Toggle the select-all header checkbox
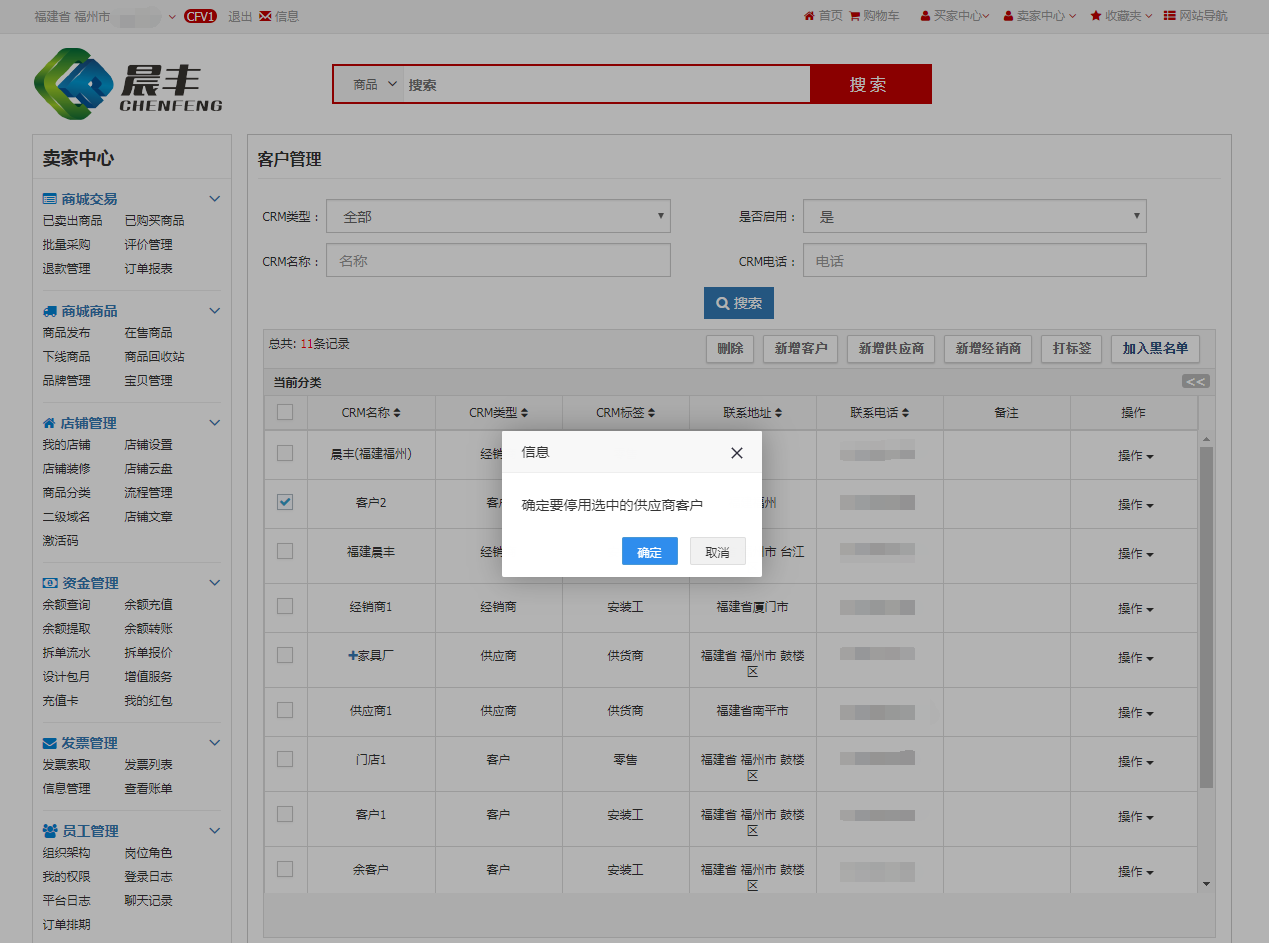The image size is (1269, 943). (x=285, y=412)
